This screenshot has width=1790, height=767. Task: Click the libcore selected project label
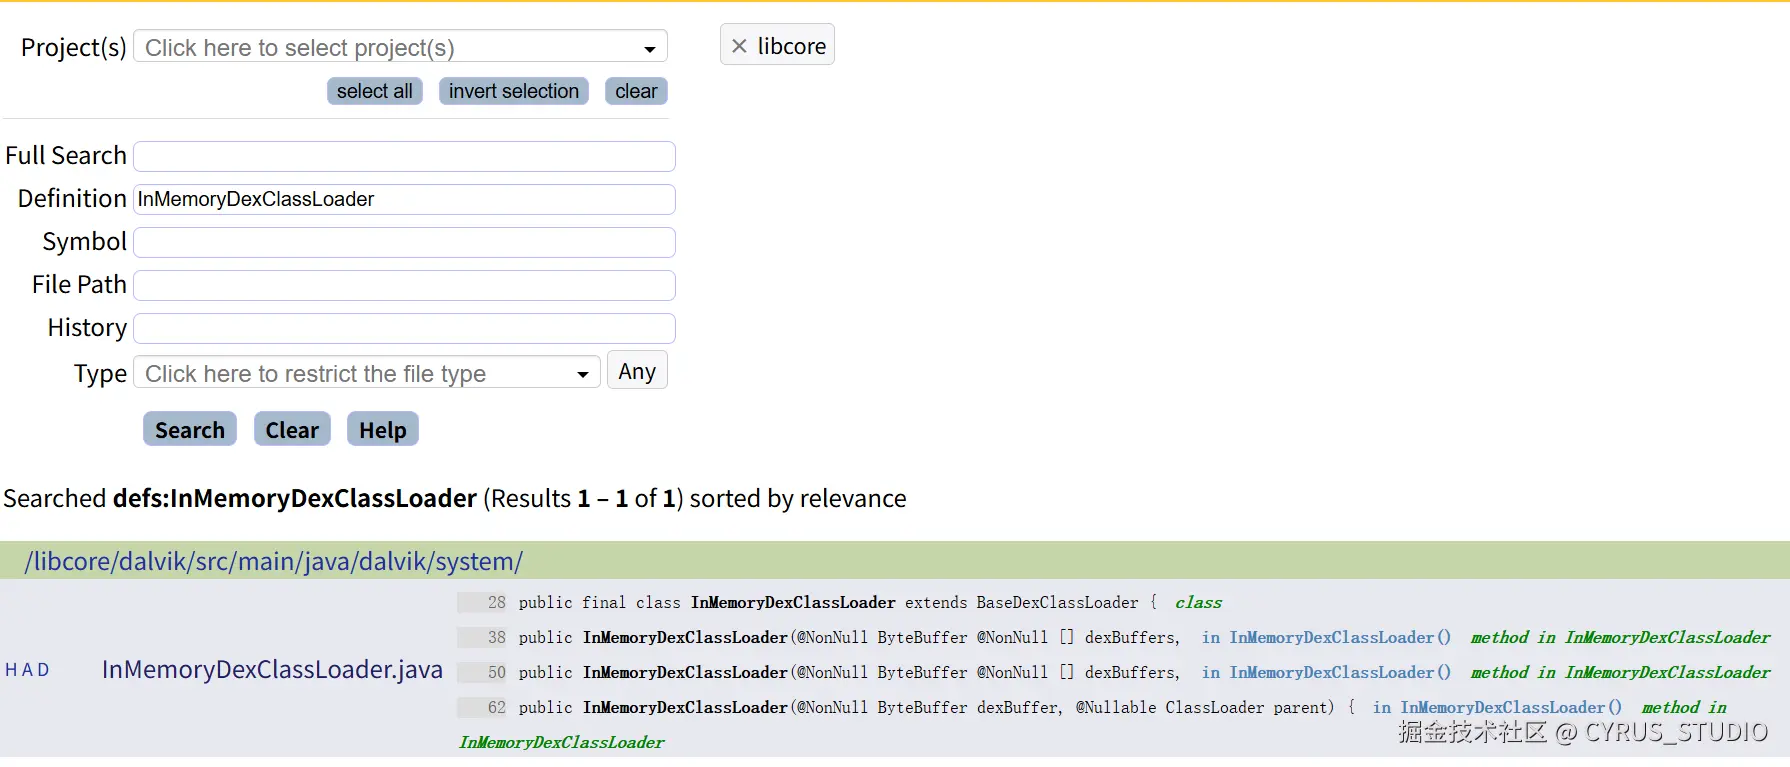click(791, 46)
